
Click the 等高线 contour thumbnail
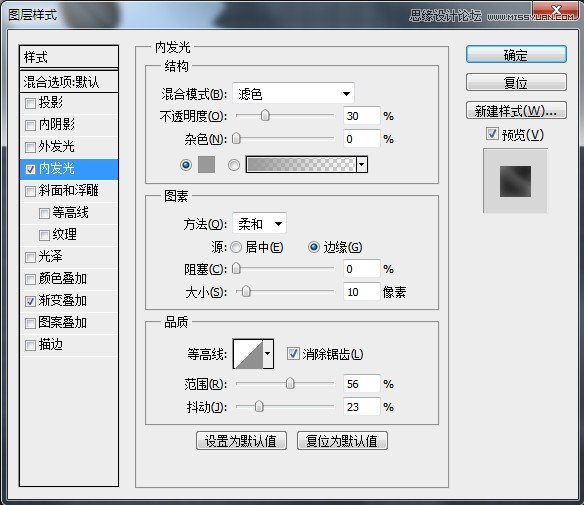248,353
